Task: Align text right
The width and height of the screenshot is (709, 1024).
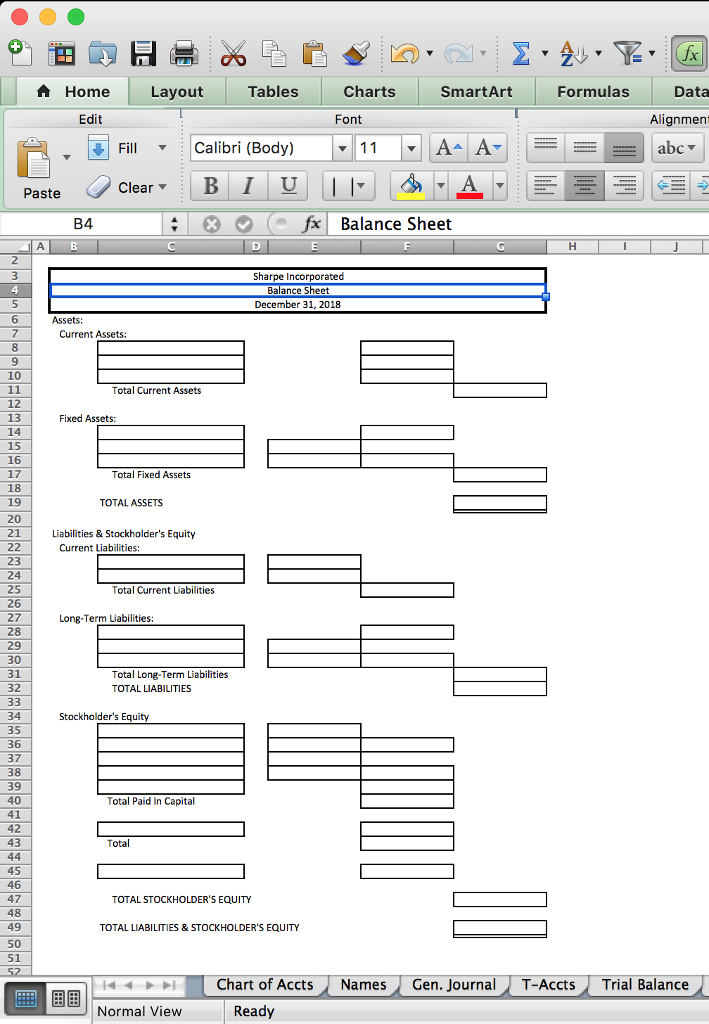Action: 623,186
